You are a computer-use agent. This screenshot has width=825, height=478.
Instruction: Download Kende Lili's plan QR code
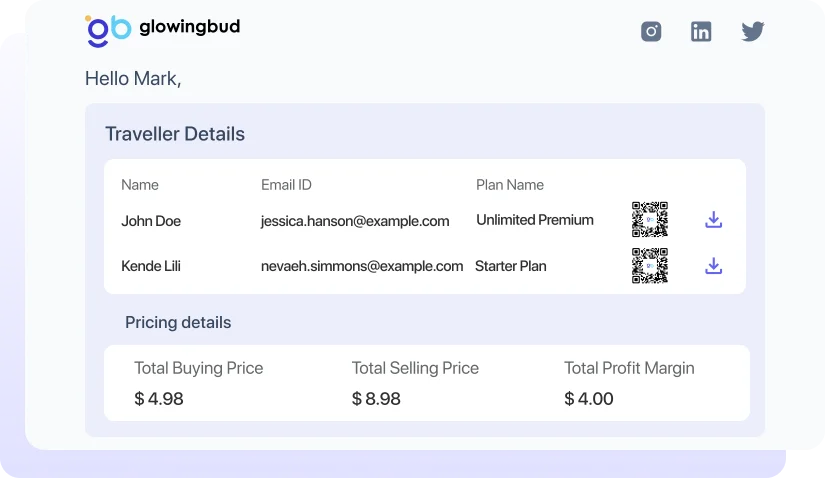713,266
